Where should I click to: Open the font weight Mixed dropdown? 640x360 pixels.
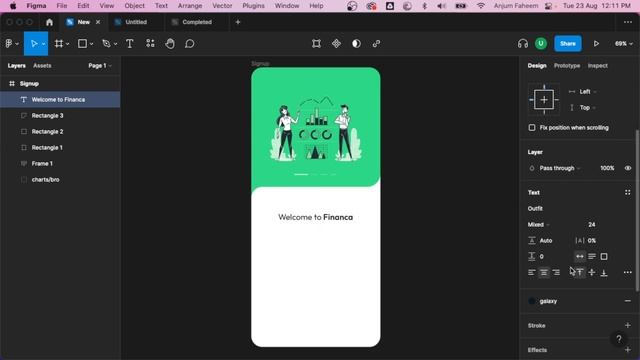538,224
